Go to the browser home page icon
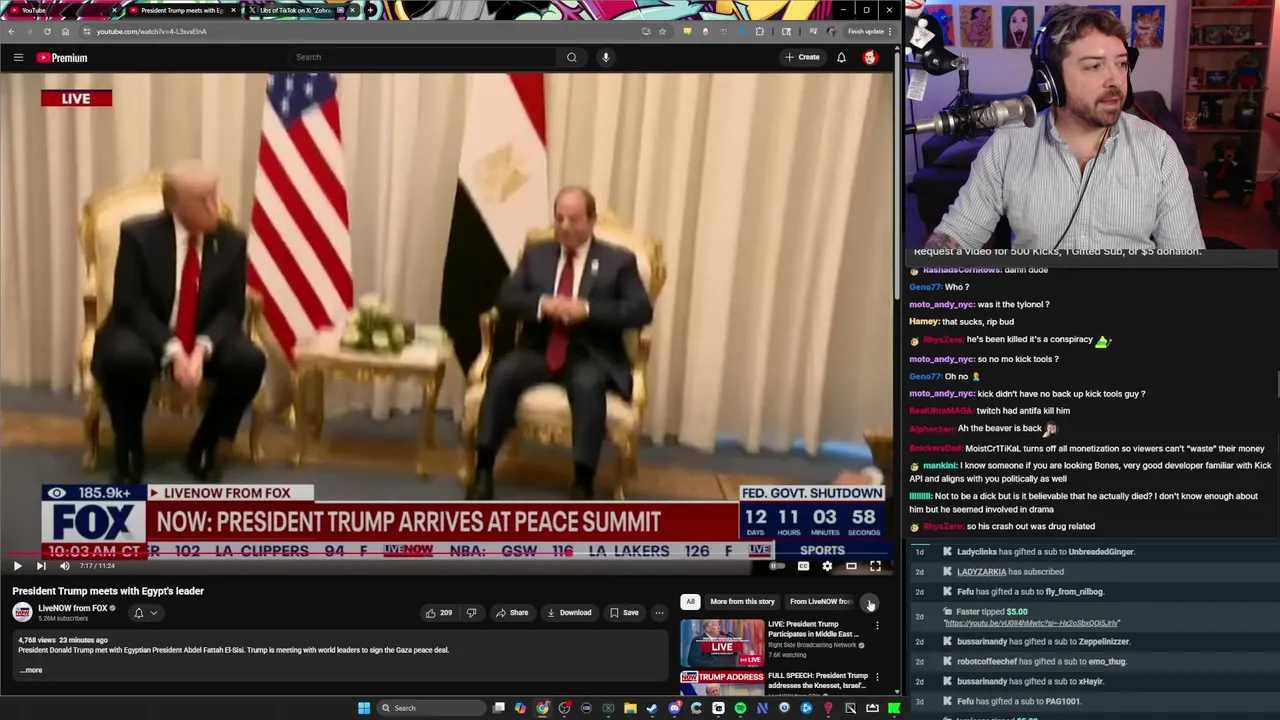1280x720 pixels. tap(65, 31)
